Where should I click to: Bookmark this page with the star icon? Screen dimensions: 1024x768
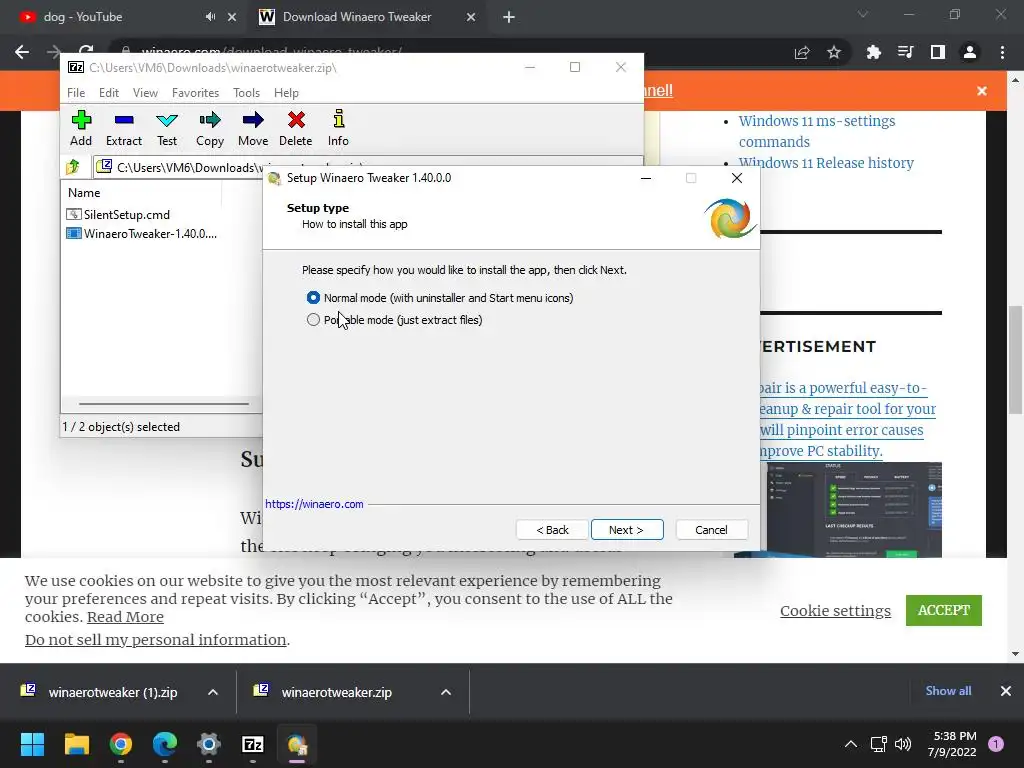pyautogui.click(x=834, y=52)
